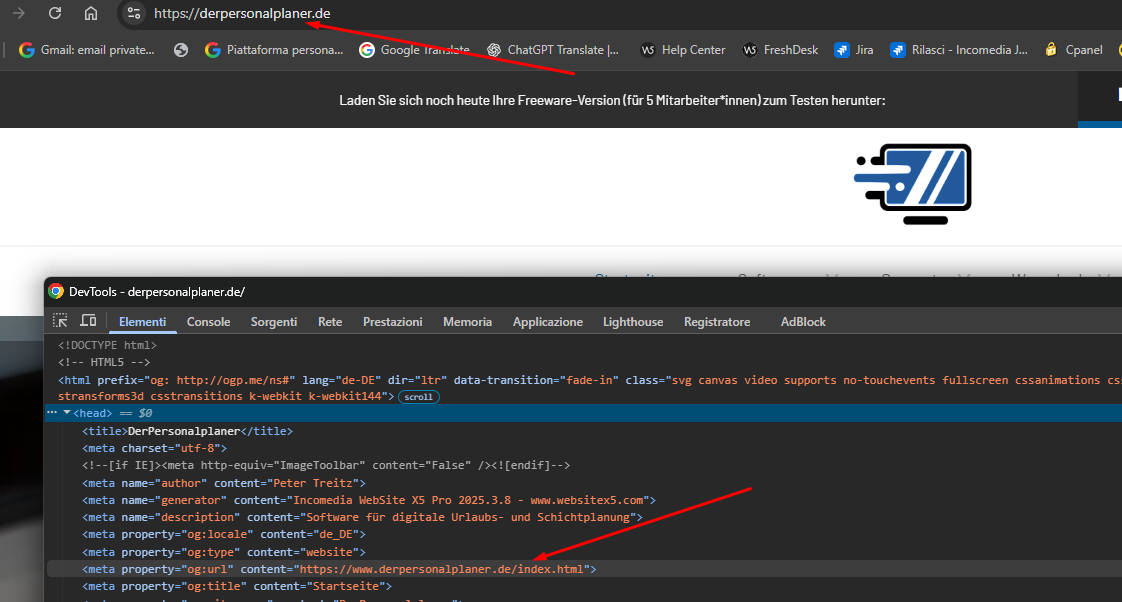
Task: Activate the inspect element picker tool
Action: pos(61,321)
